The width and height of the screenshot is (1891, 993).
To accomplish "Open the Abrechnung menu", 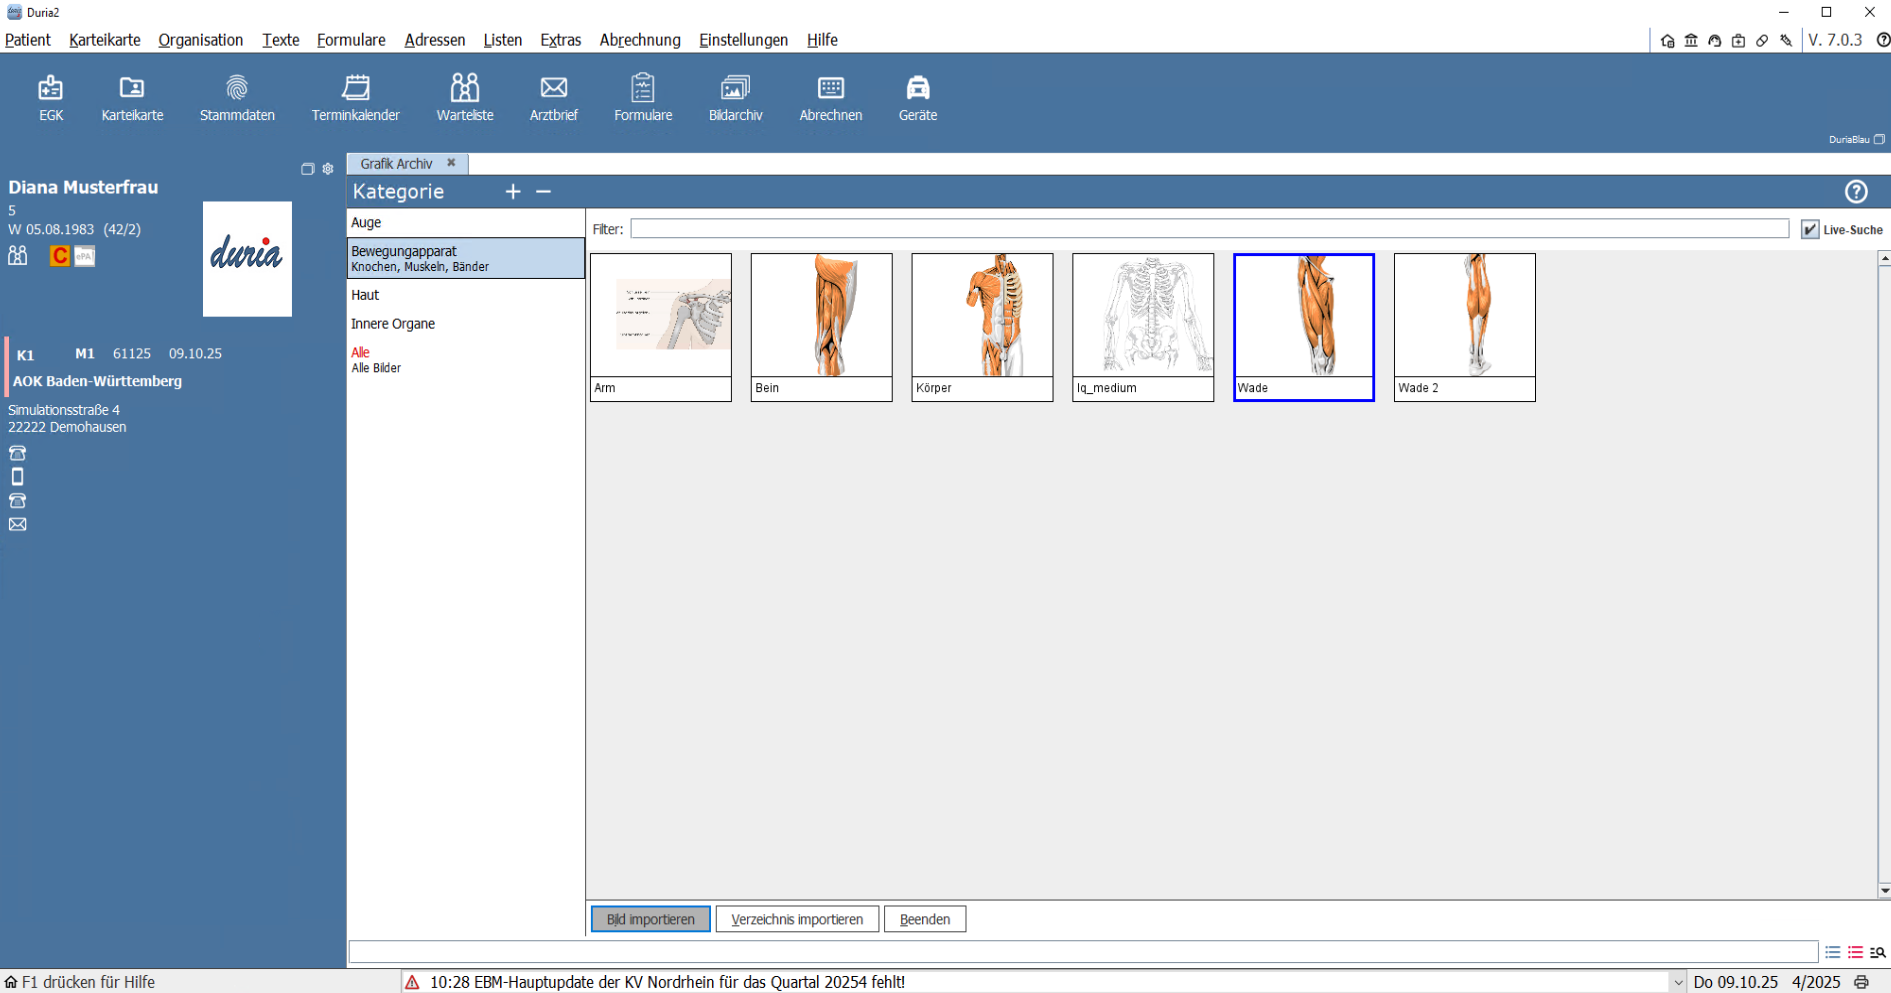I will point(639,40).
